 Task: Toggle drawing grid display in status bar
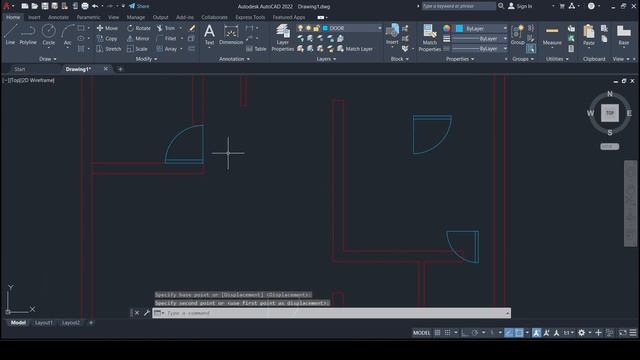pos(437,333)
